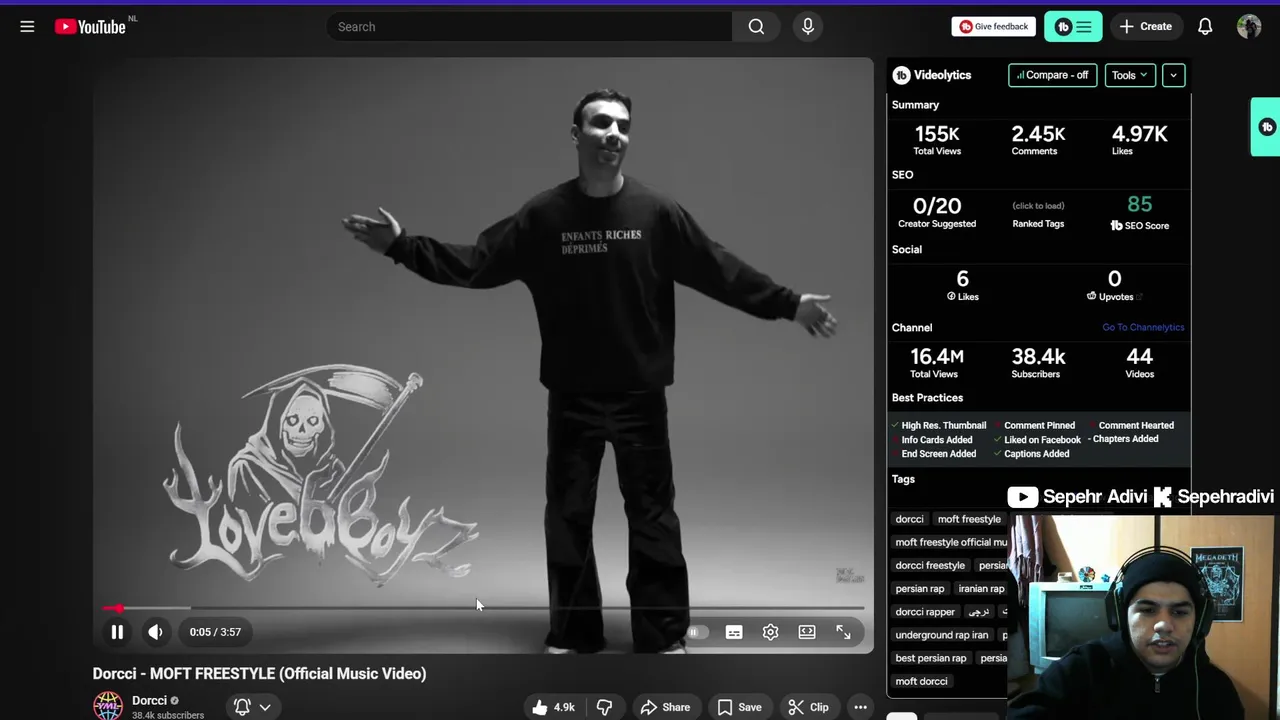Open more actions three-dot menu

[860, 707]
